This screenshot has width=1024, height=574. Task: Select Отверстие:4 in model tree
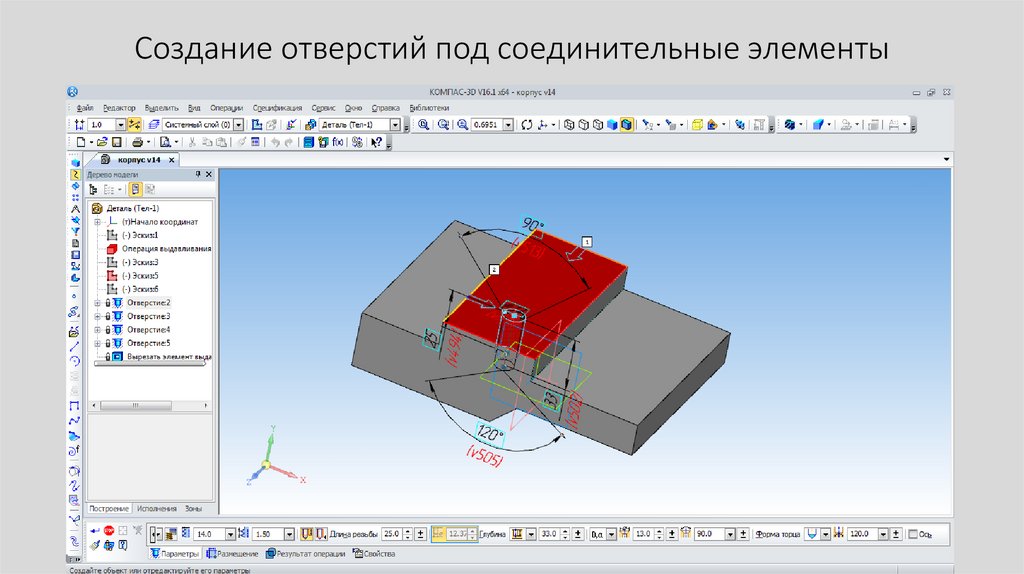pos(148,330)
